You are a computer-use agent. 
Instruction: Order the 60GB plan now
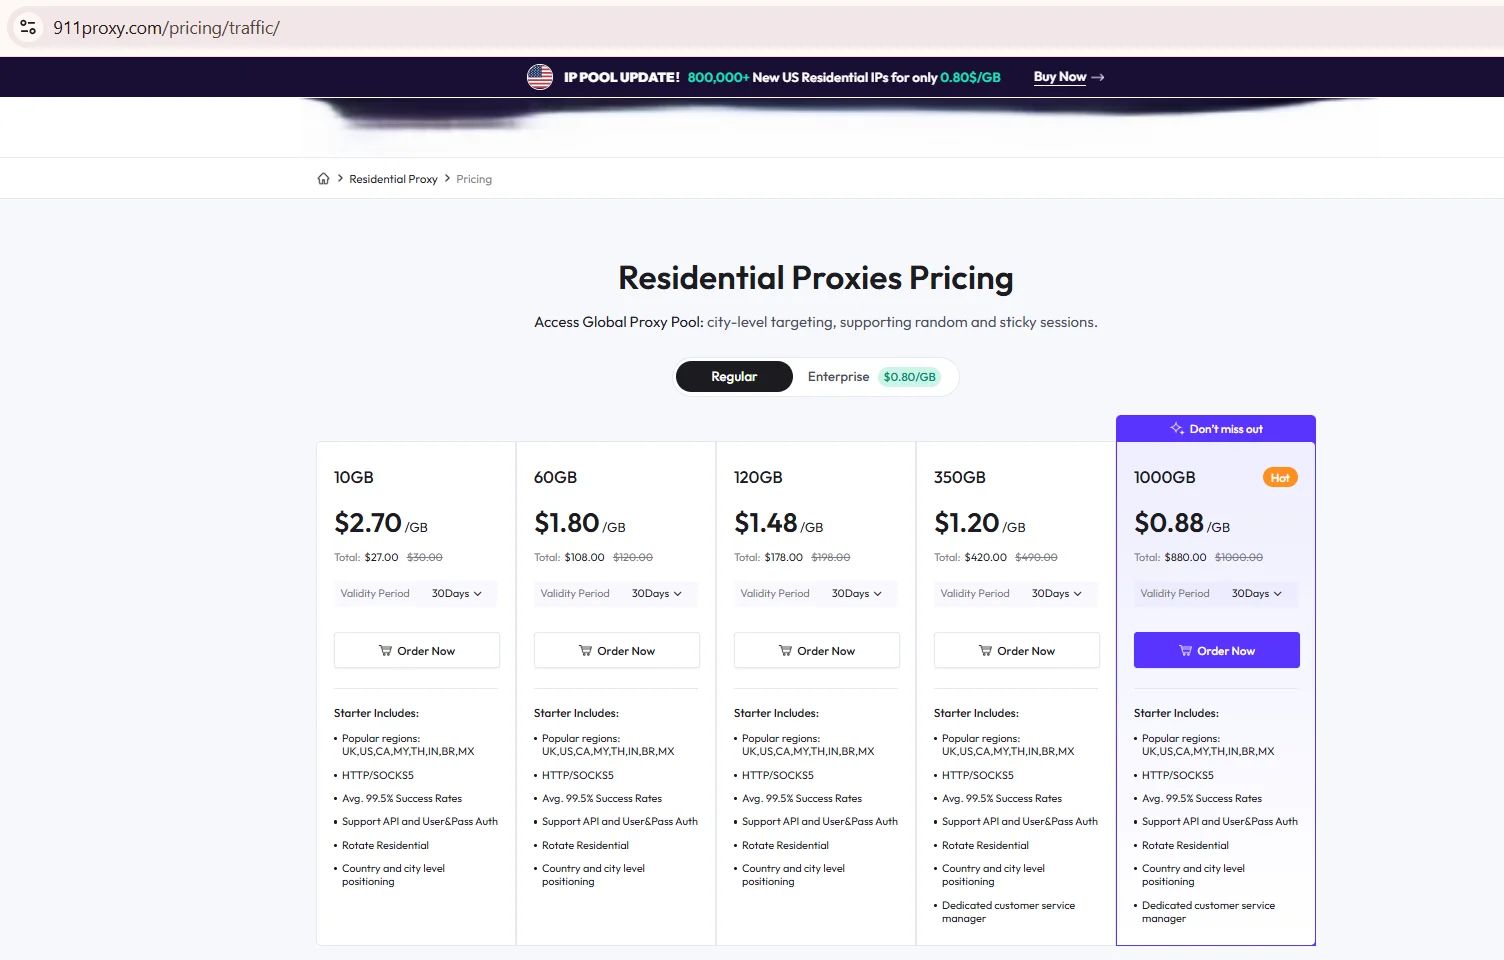pyautogui.click(x=617, y=650)
